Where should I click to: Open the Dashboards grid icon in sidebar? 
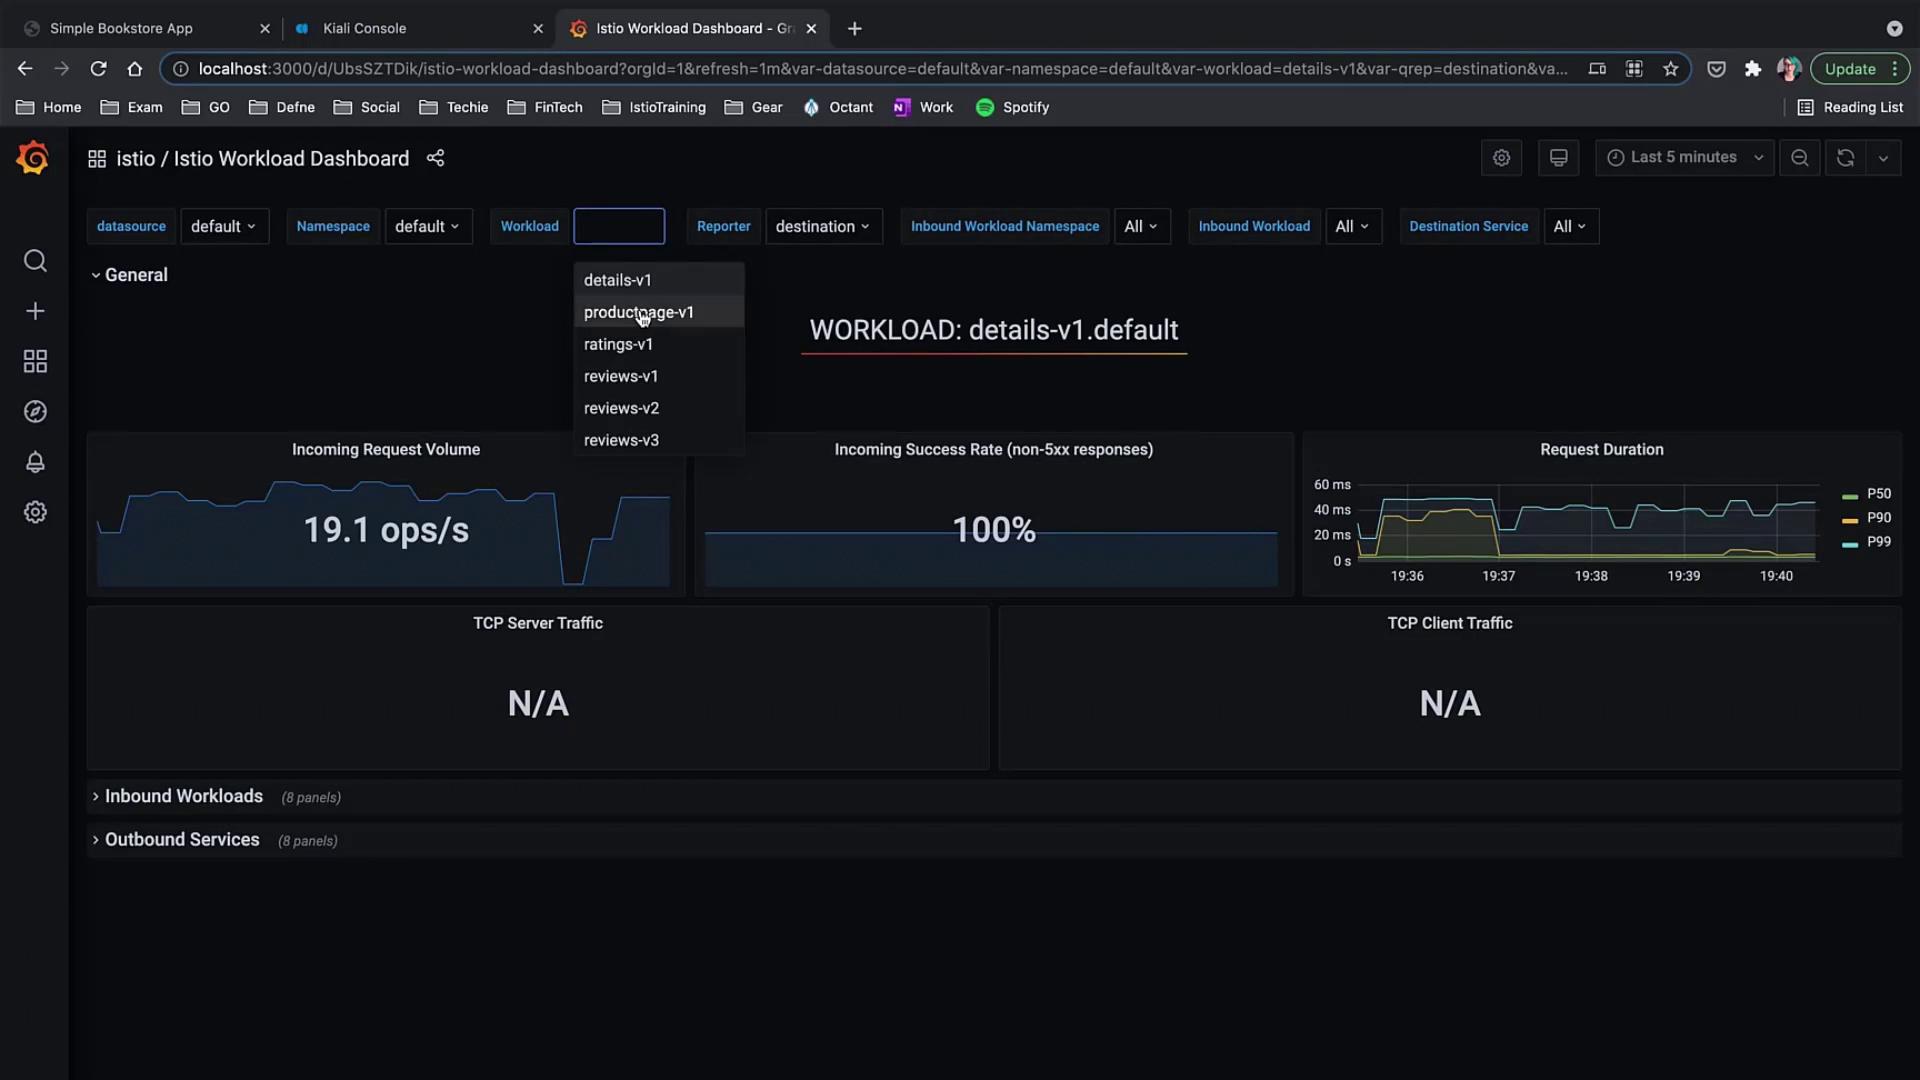click(x=35, y=361)
